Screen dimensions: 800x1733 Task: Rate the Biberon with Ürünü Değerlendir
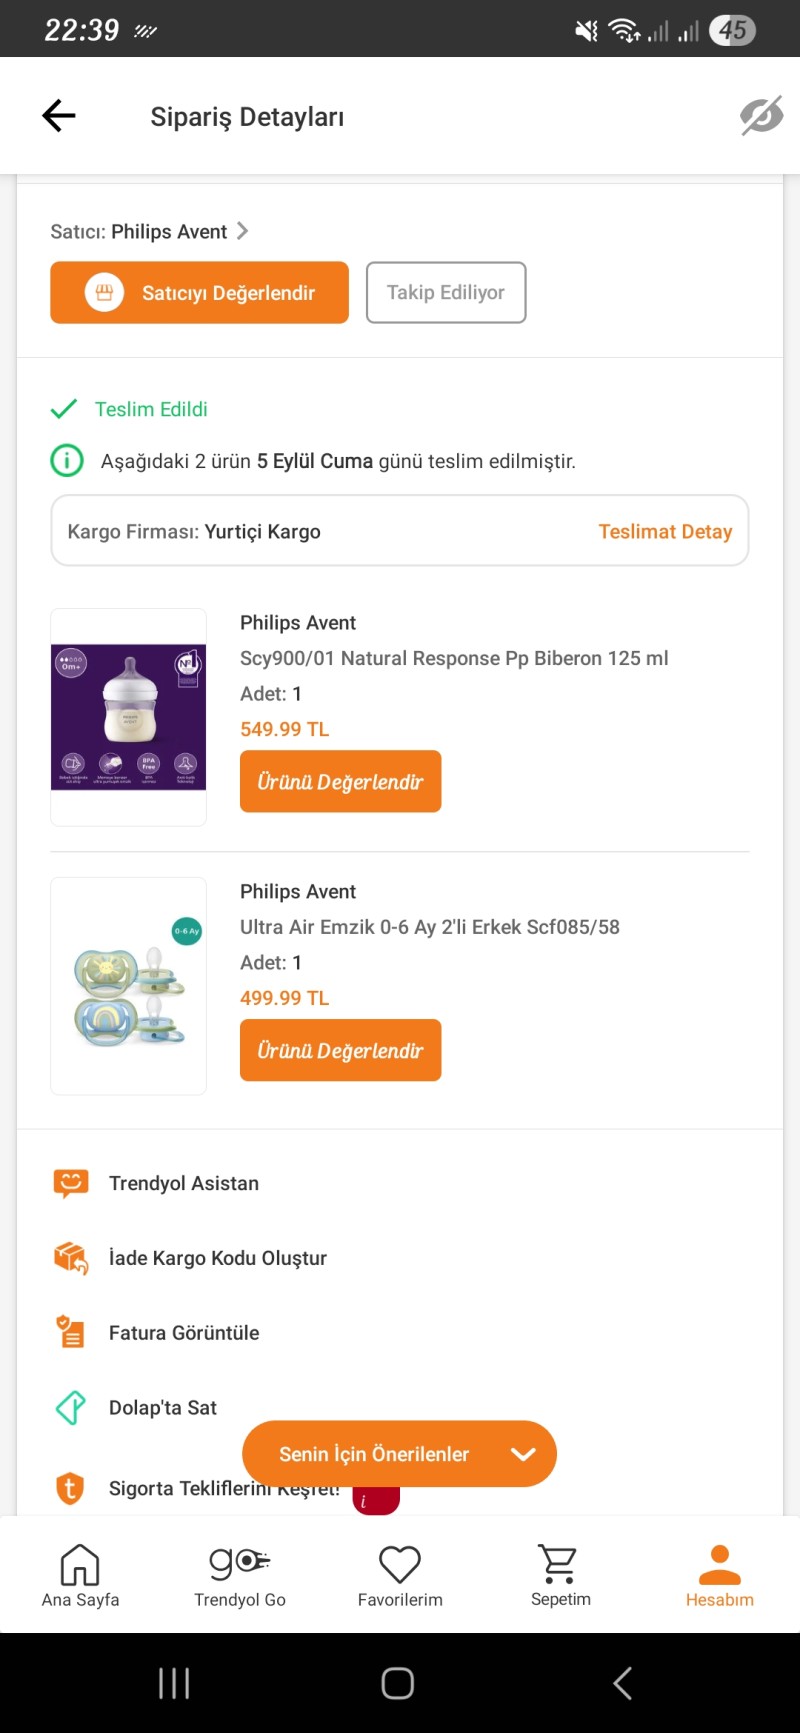click(340, 782)
